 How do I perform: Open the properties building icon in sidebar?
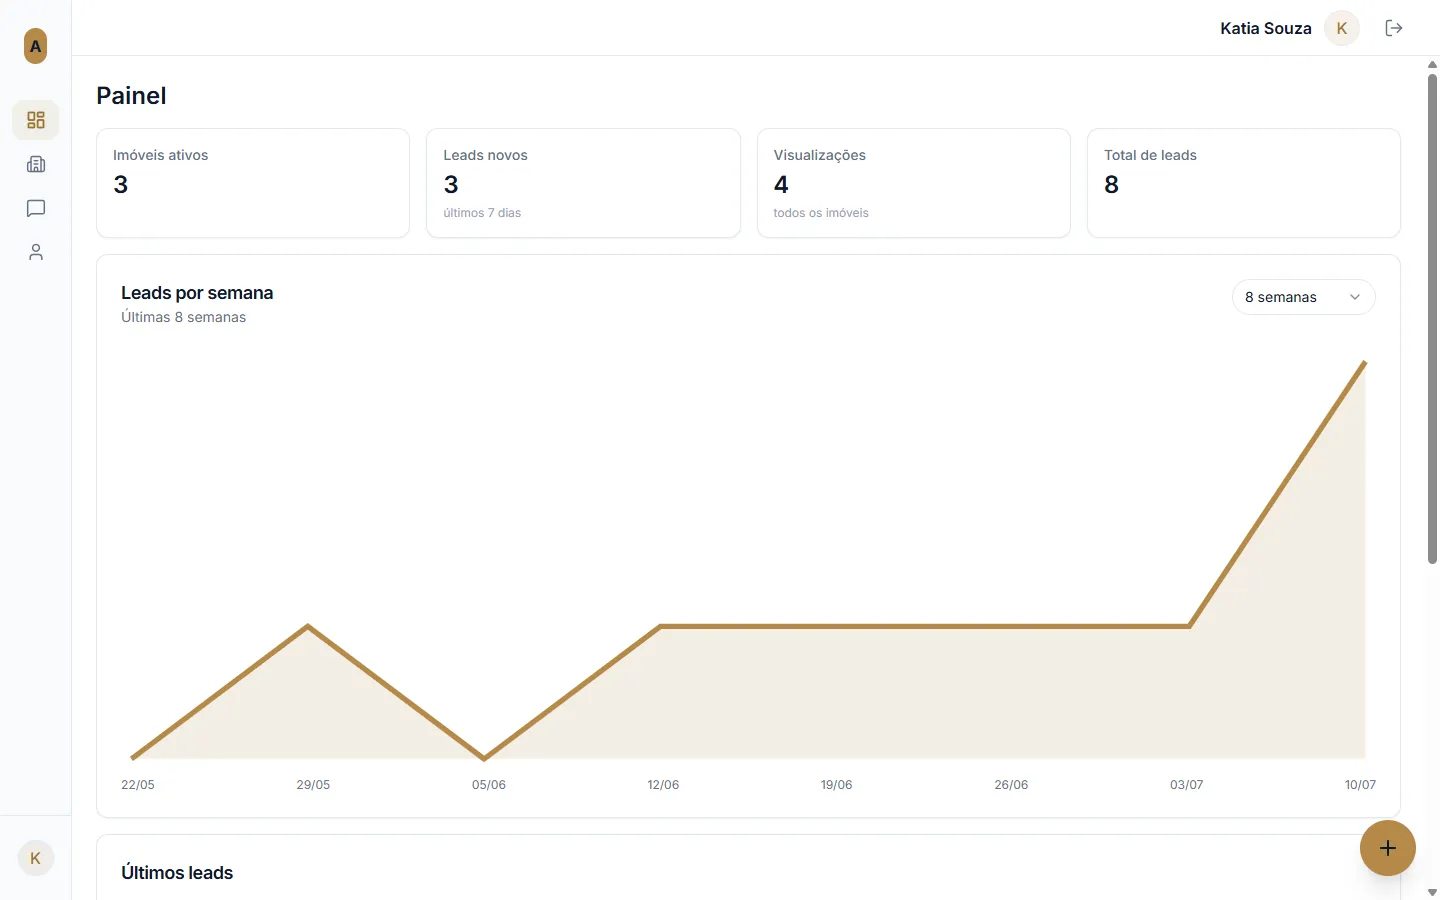36,164
